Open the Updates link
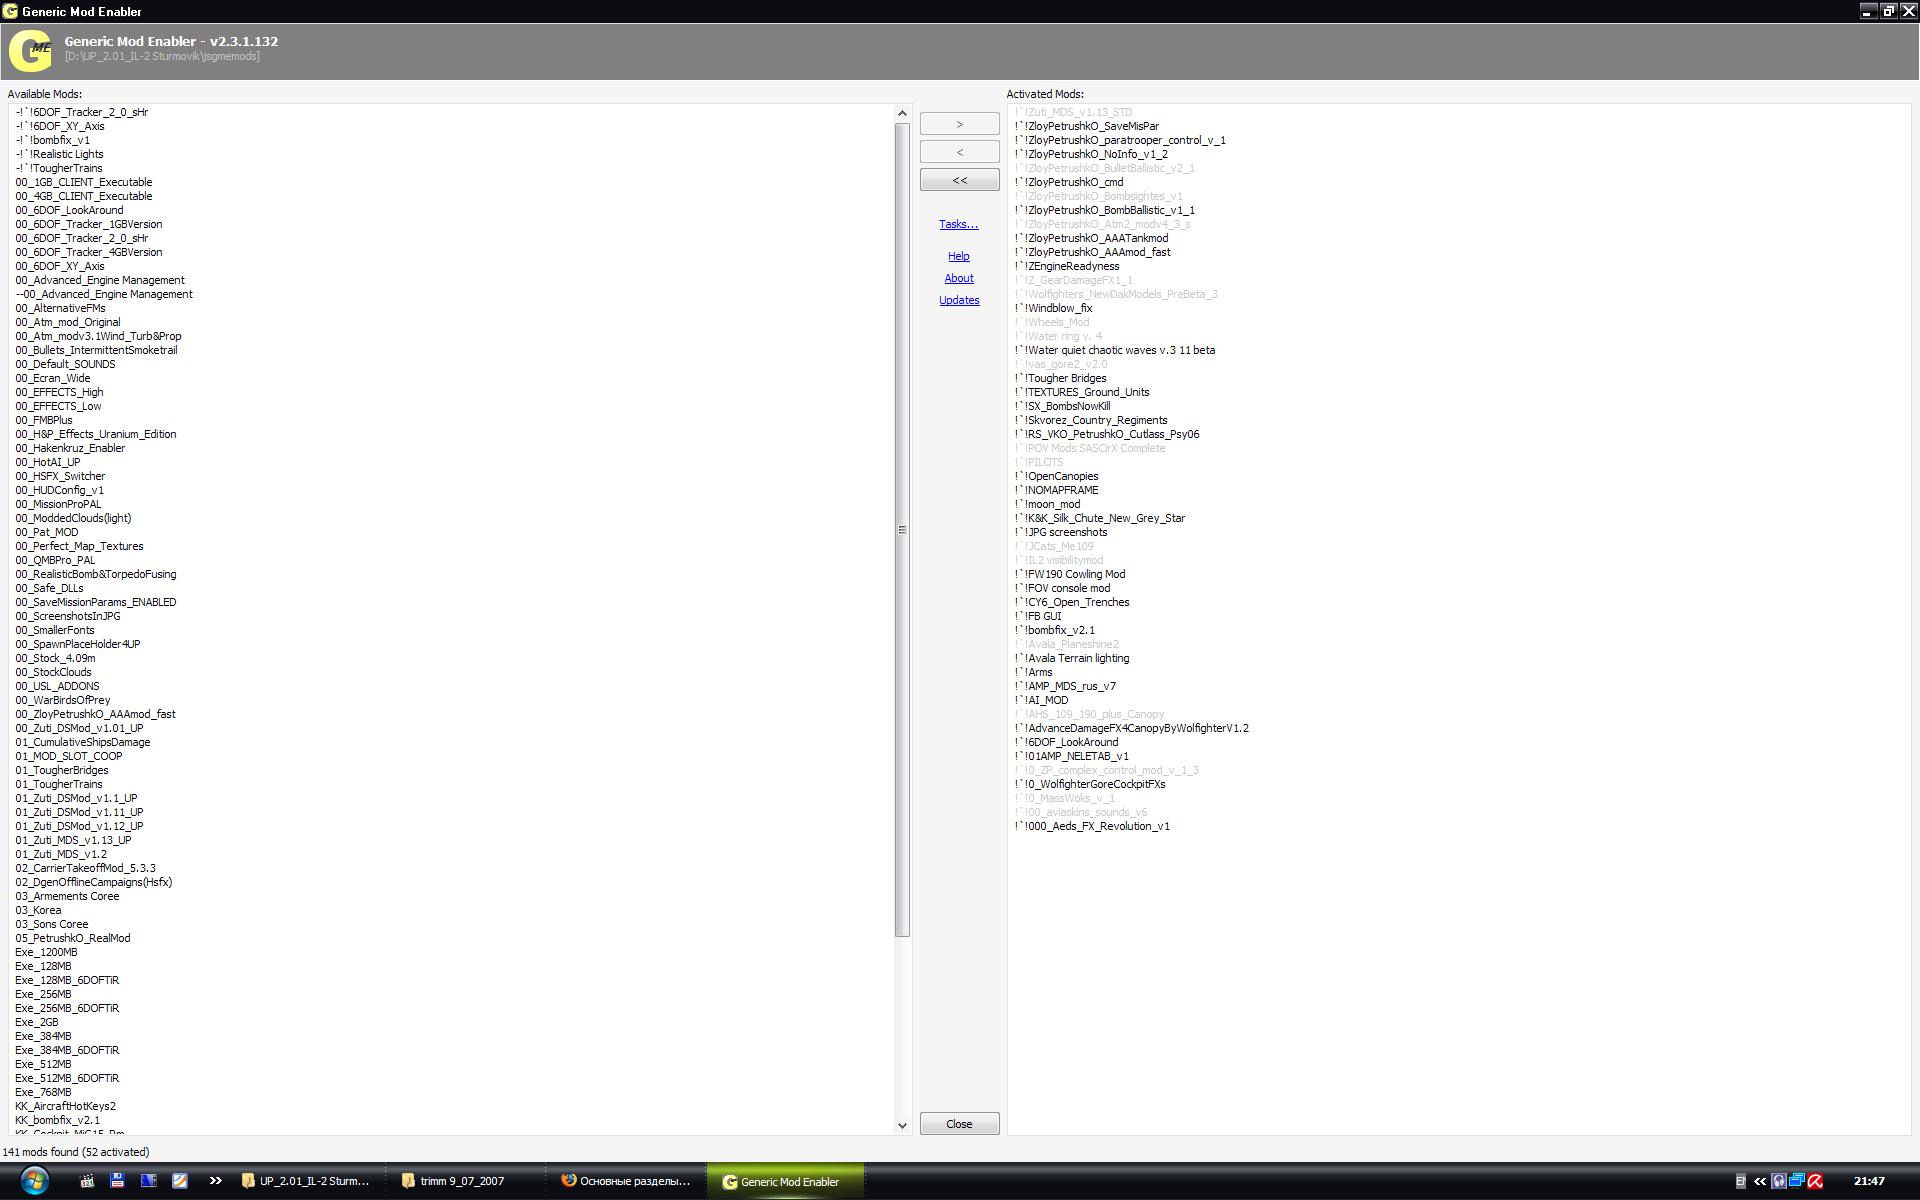 pos(958,300)
